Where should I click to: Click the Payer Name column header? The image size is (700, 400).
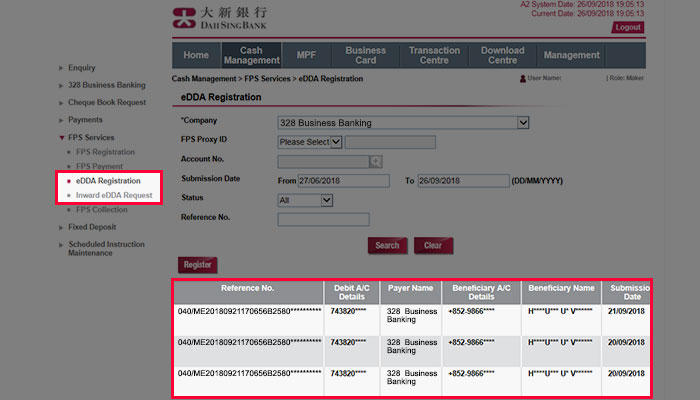pos(411,292)
